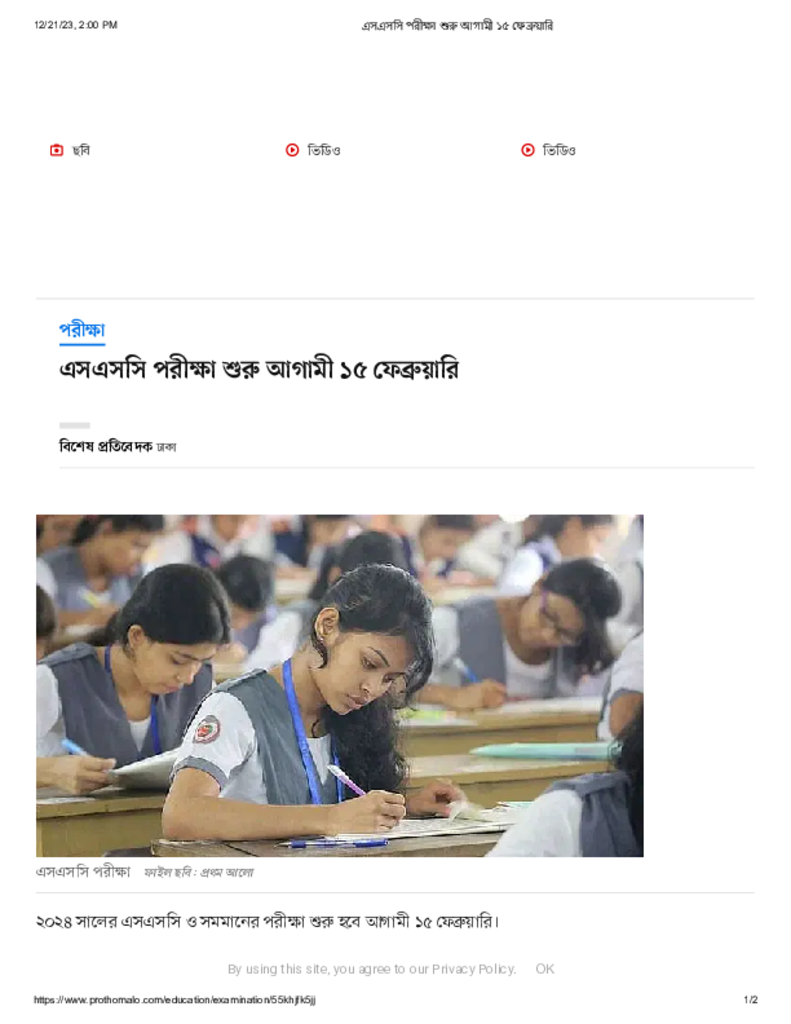Click the red camera icon beside ছবি
The height and width of the screenshot is (1024, 791).
[x=57, y=150]
